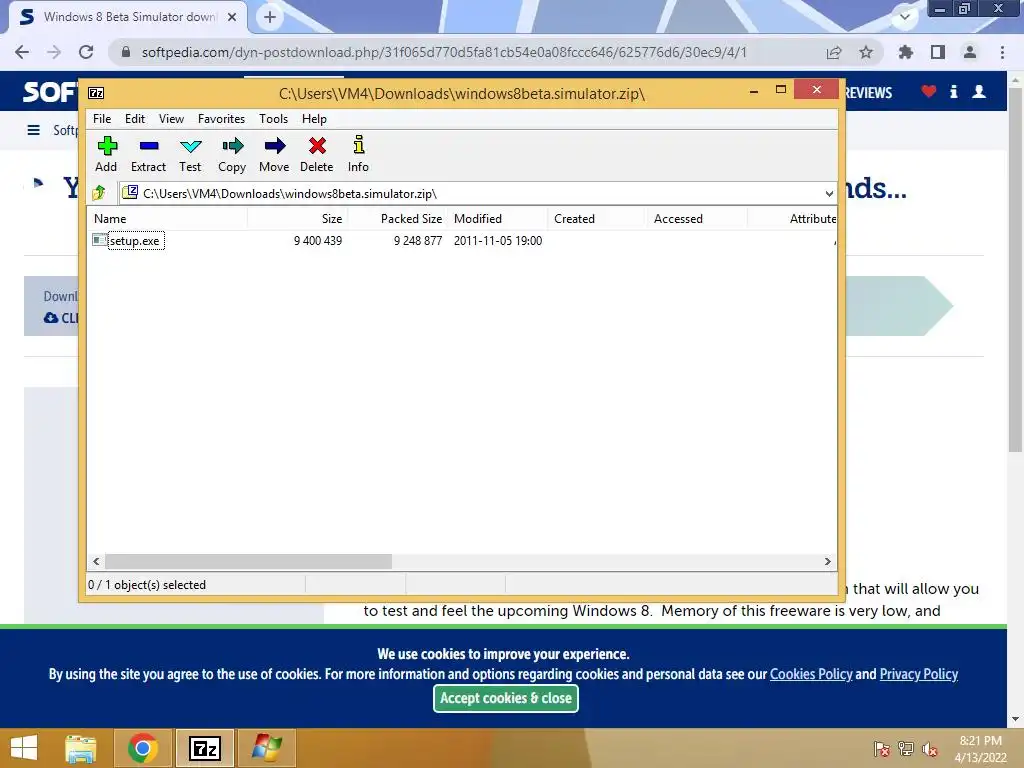Image resolution: width=1024 pixels, height=768 pixels.
Task: Sort by the Modified column header
Action: point(498,219)
